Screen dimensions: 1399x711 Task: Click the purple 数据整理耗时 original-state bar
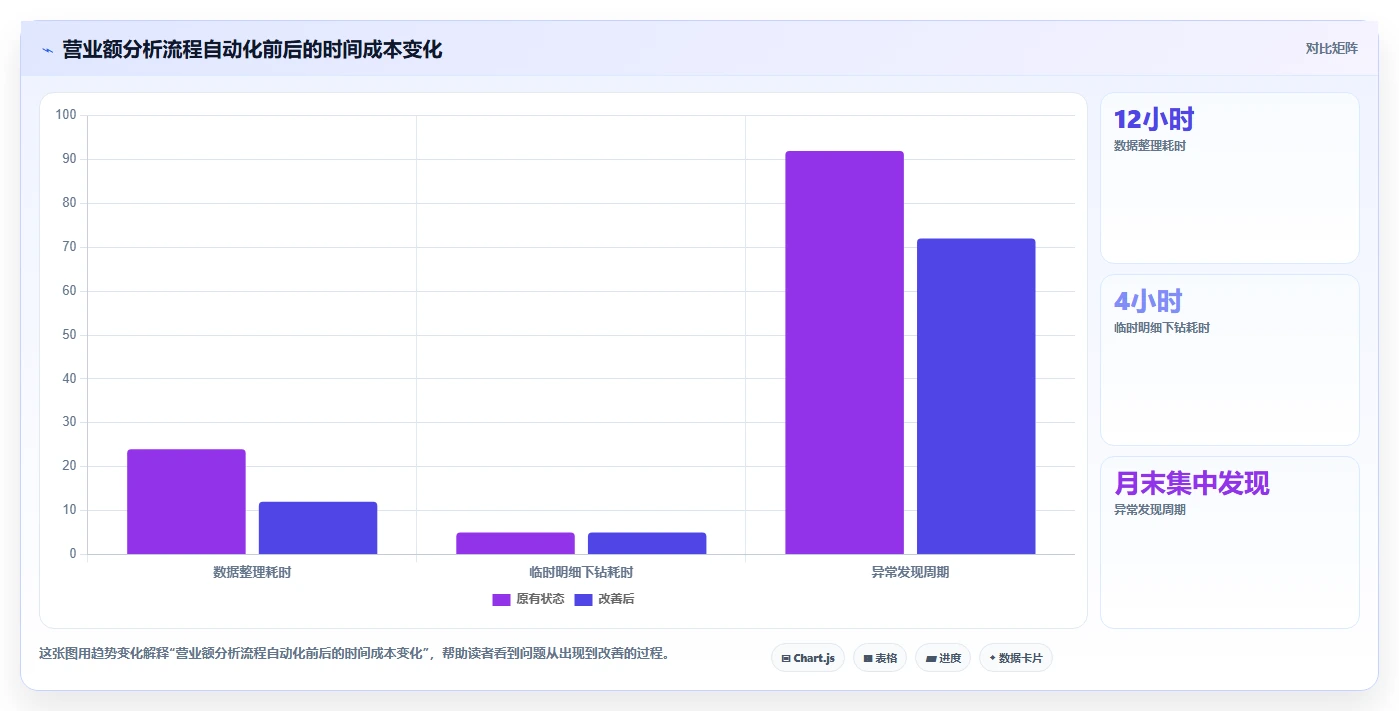pos(186,501)
